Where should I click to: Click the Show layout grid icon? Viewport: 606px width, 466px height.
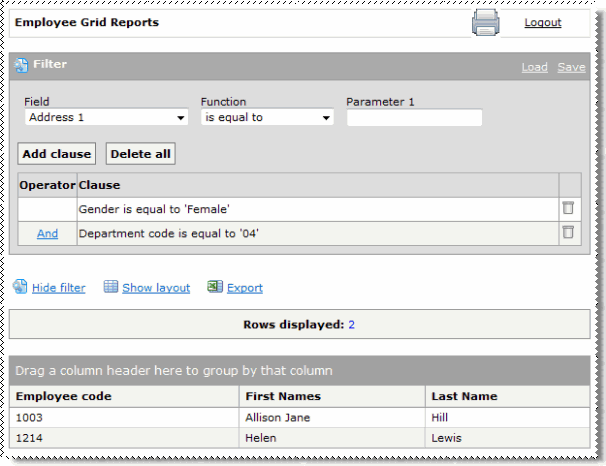[x=111, y=287]
